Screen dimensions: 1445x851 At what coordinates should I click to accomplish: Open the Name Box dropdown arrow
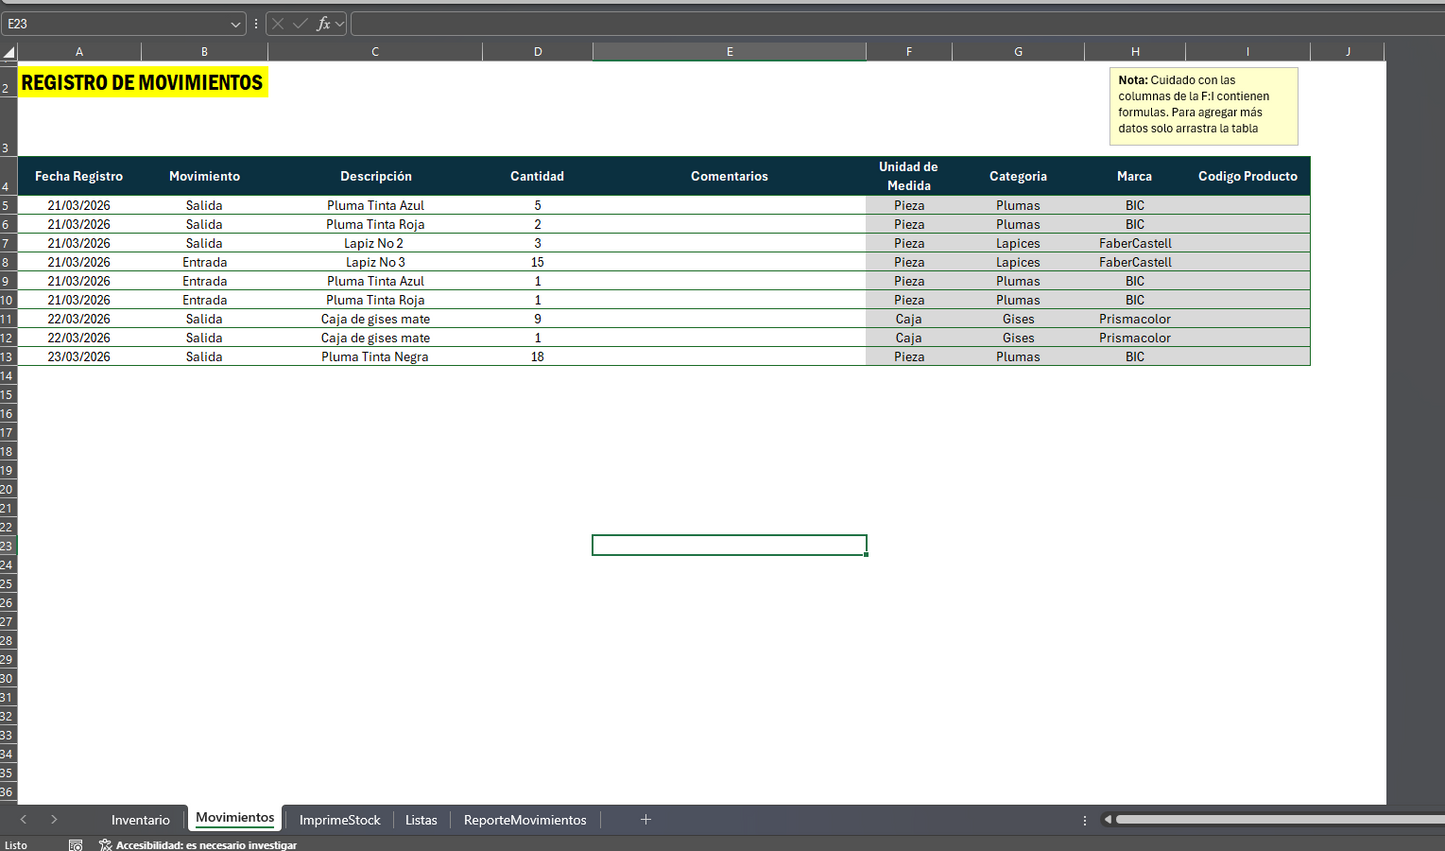(236, 24)
